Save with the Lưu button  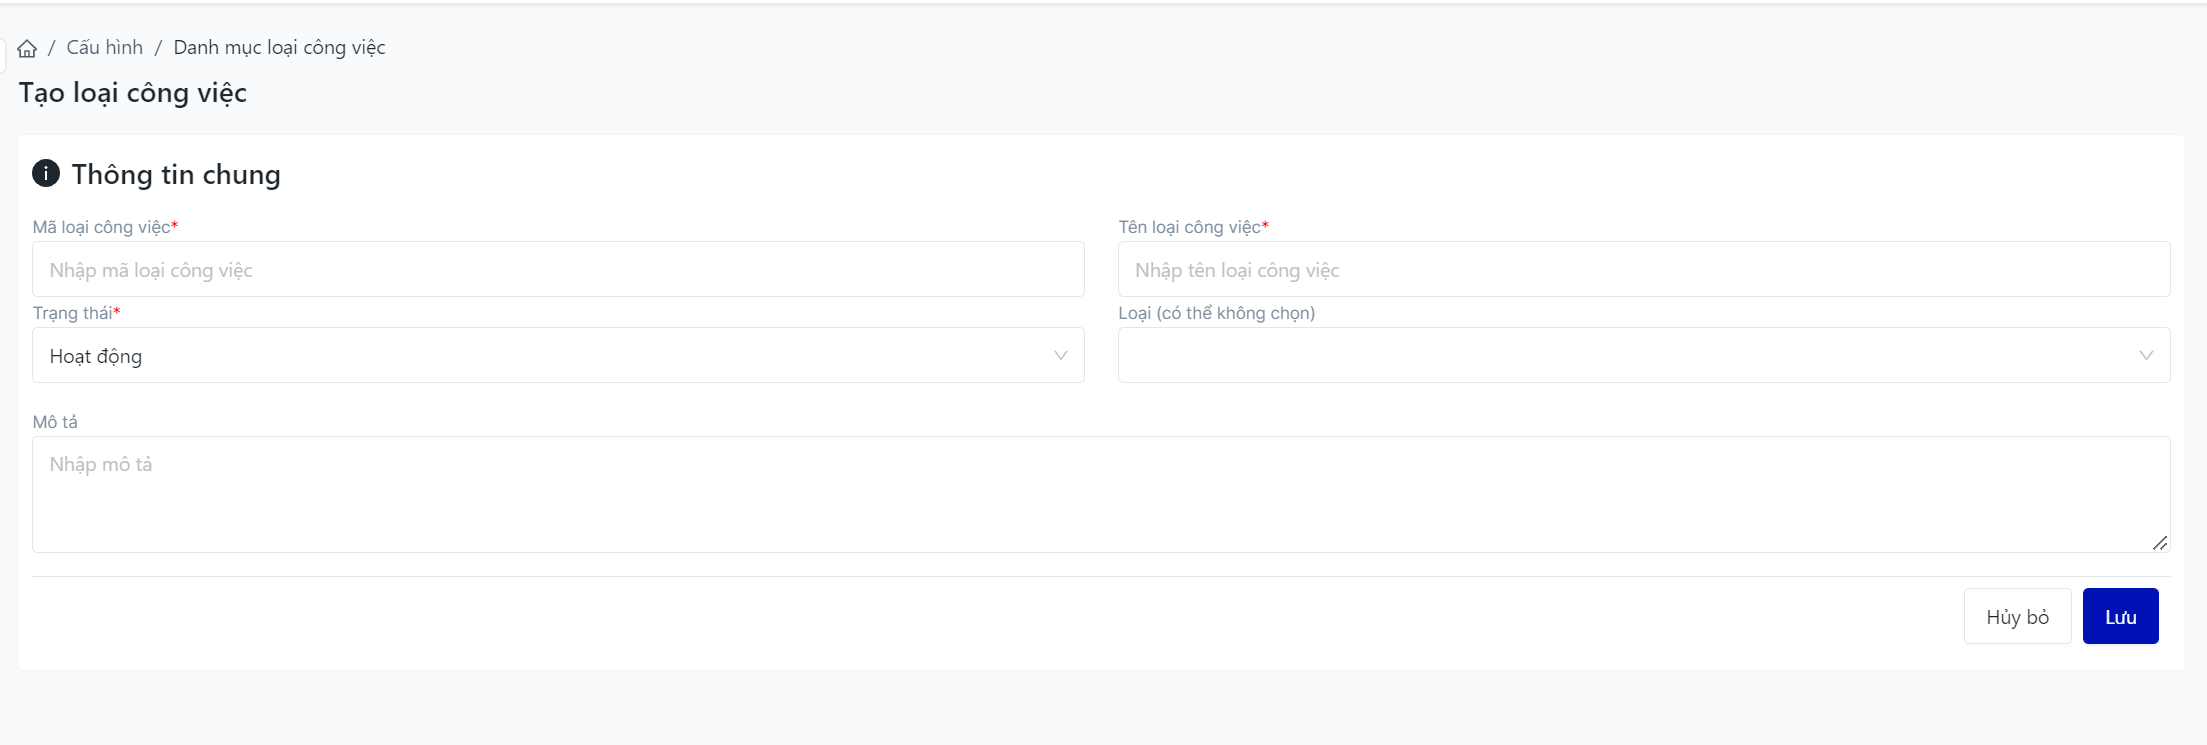point(2120,617)
